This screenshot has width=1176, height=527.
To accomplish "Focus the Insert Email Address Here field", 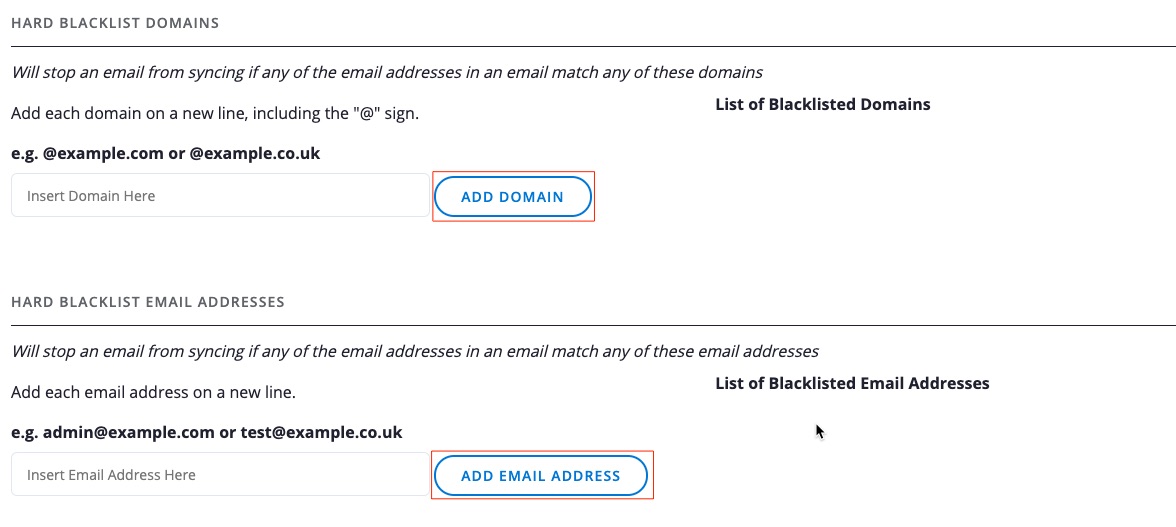I will [219, 475].
